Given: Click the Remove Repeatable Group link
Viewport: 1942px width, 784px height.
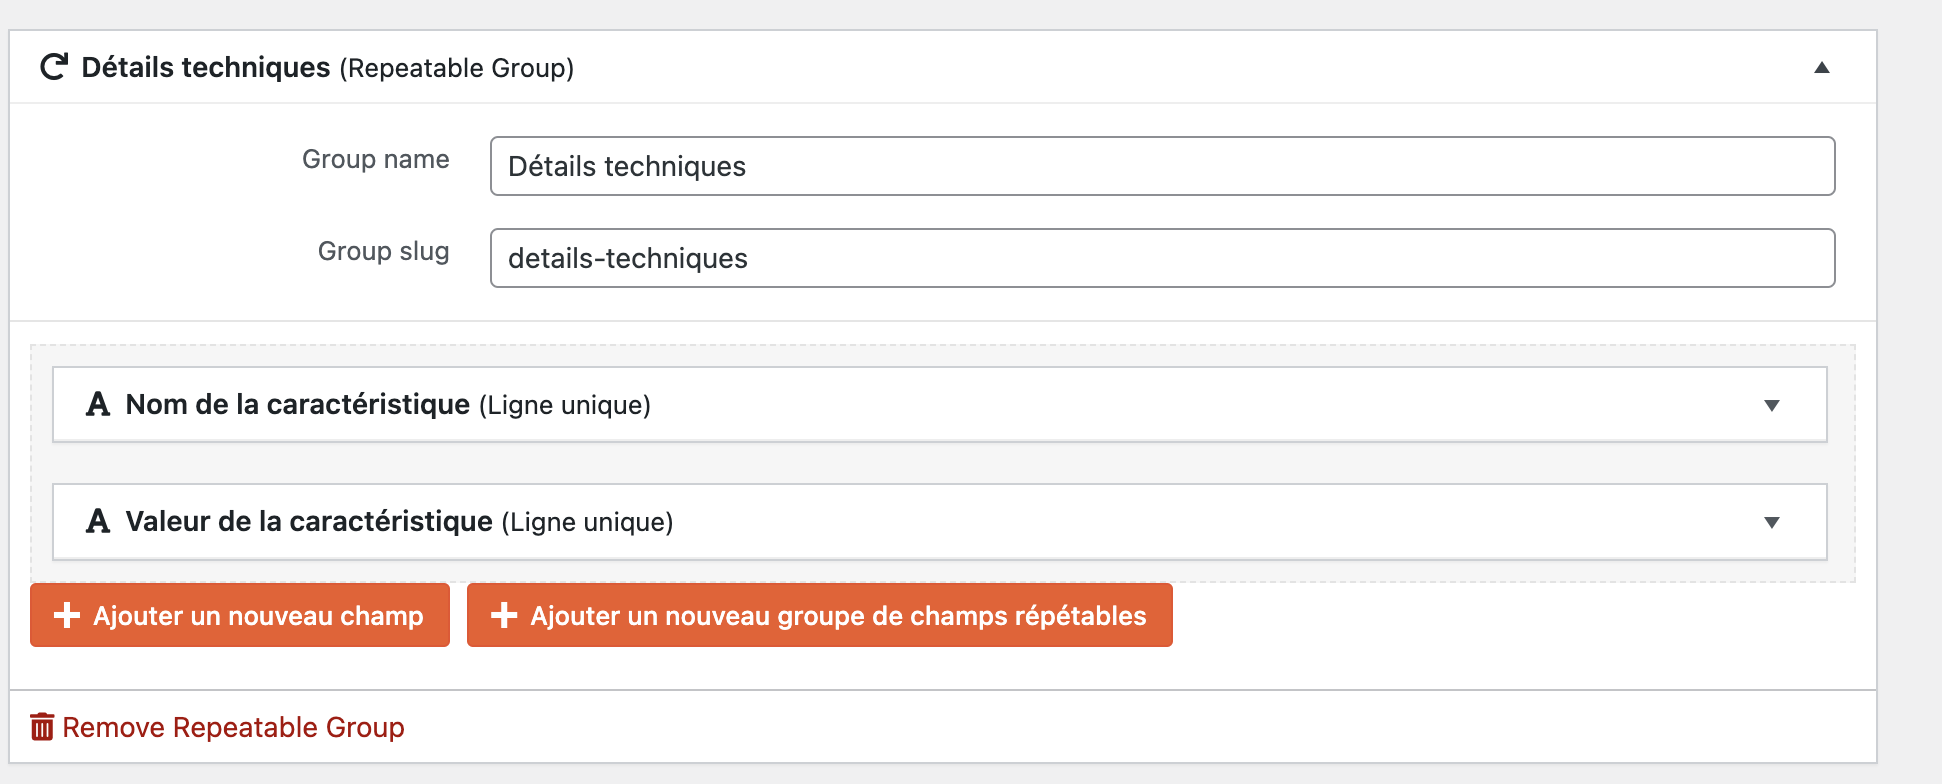Looking at the screenshot, I should click(x=218, y=727).
